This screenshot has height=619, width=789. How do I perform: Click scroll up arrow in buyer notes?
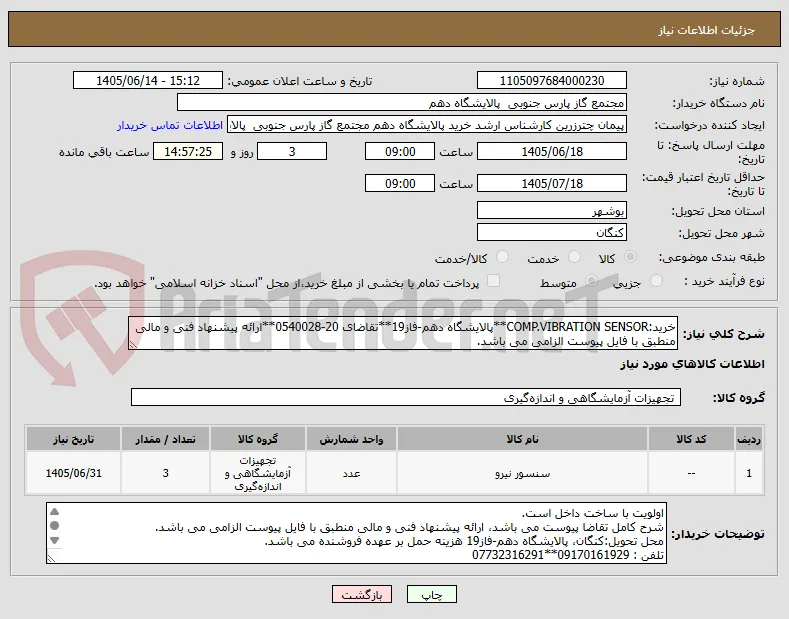coord(55,512)
